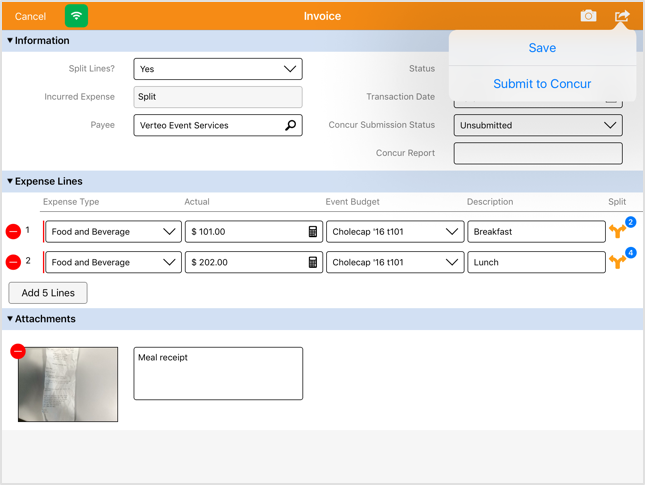Tap Cancel in the top bar

pos(30,16)
